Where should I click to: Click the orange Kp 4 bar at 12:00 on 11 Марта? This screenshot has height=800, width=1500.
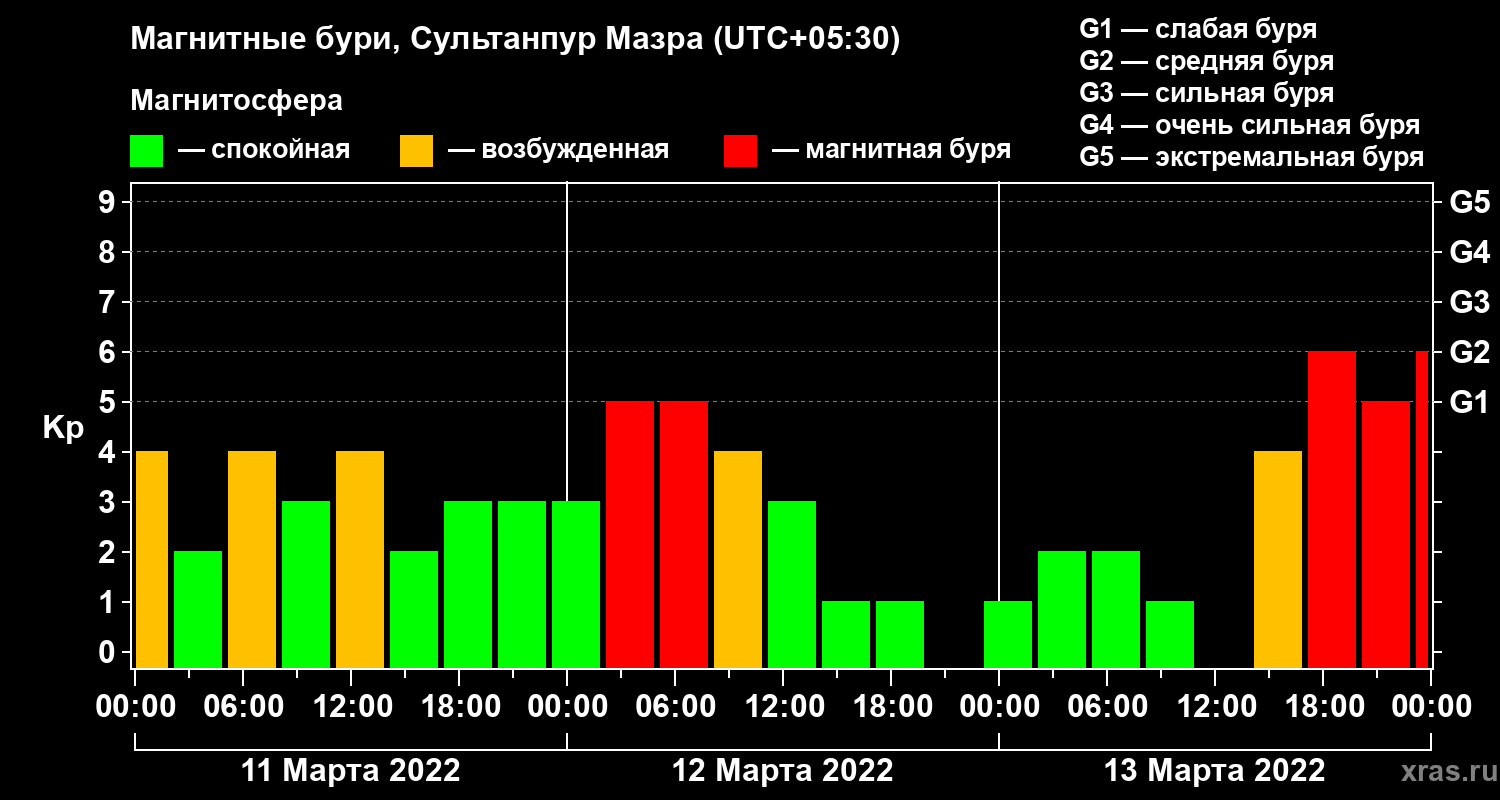[x=360, y=560]
